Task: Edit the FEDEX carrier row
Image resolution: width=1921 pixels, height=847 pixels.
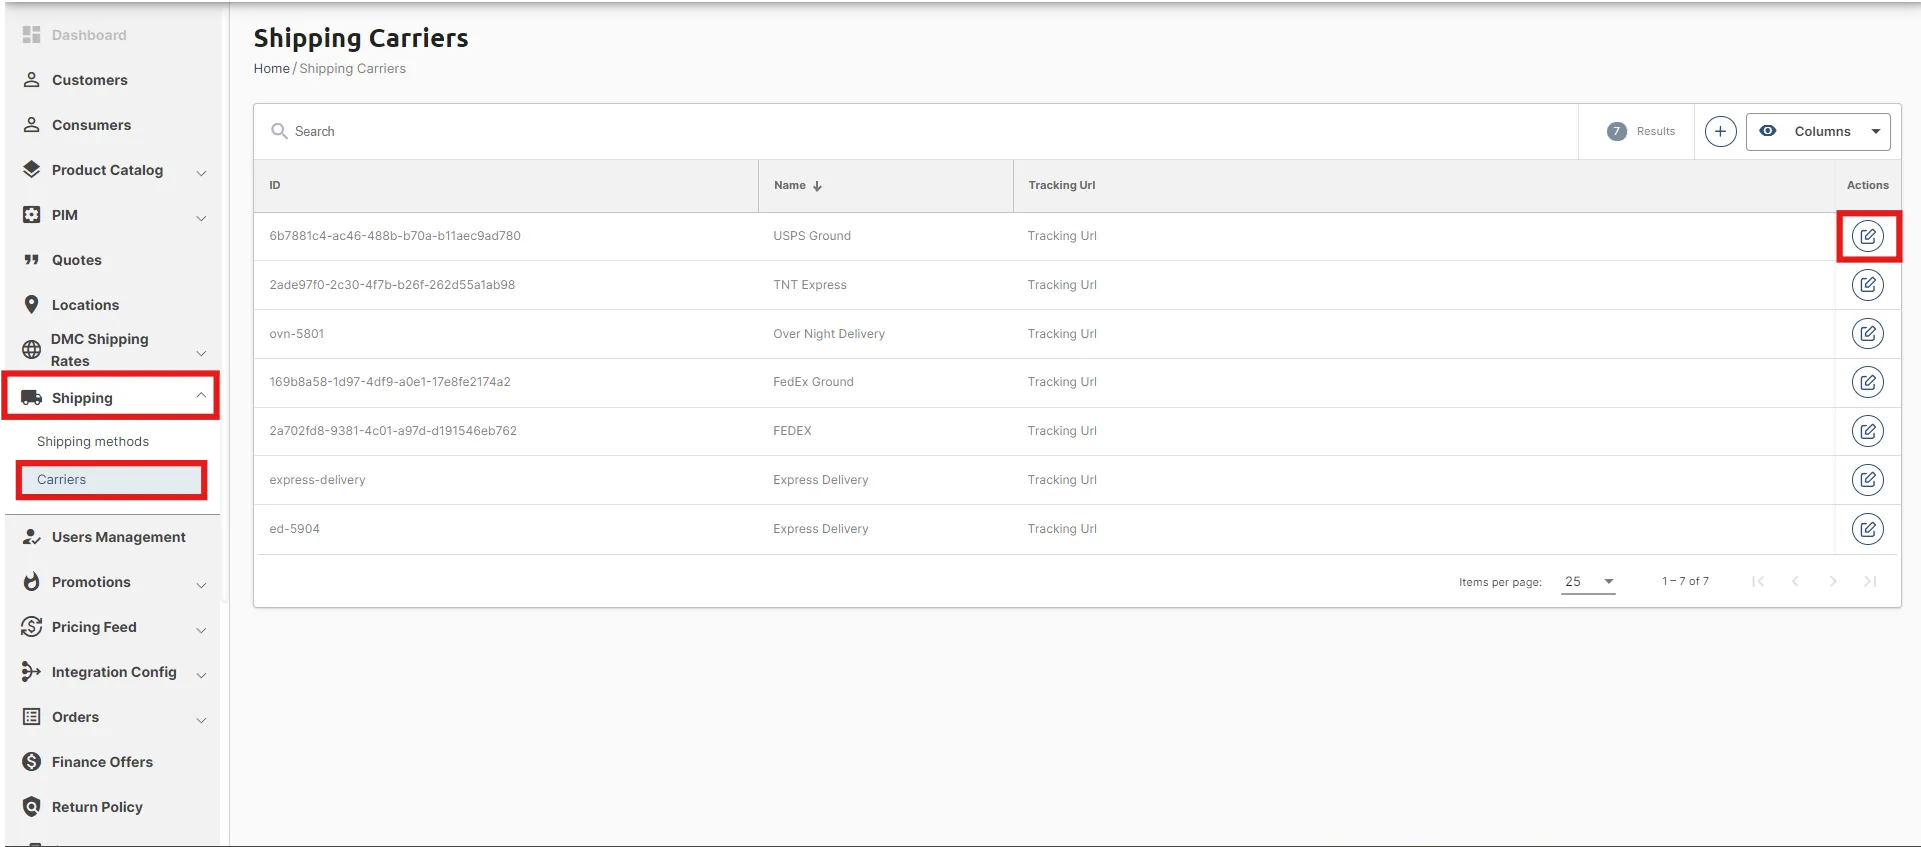Action: pos(1867,431)
